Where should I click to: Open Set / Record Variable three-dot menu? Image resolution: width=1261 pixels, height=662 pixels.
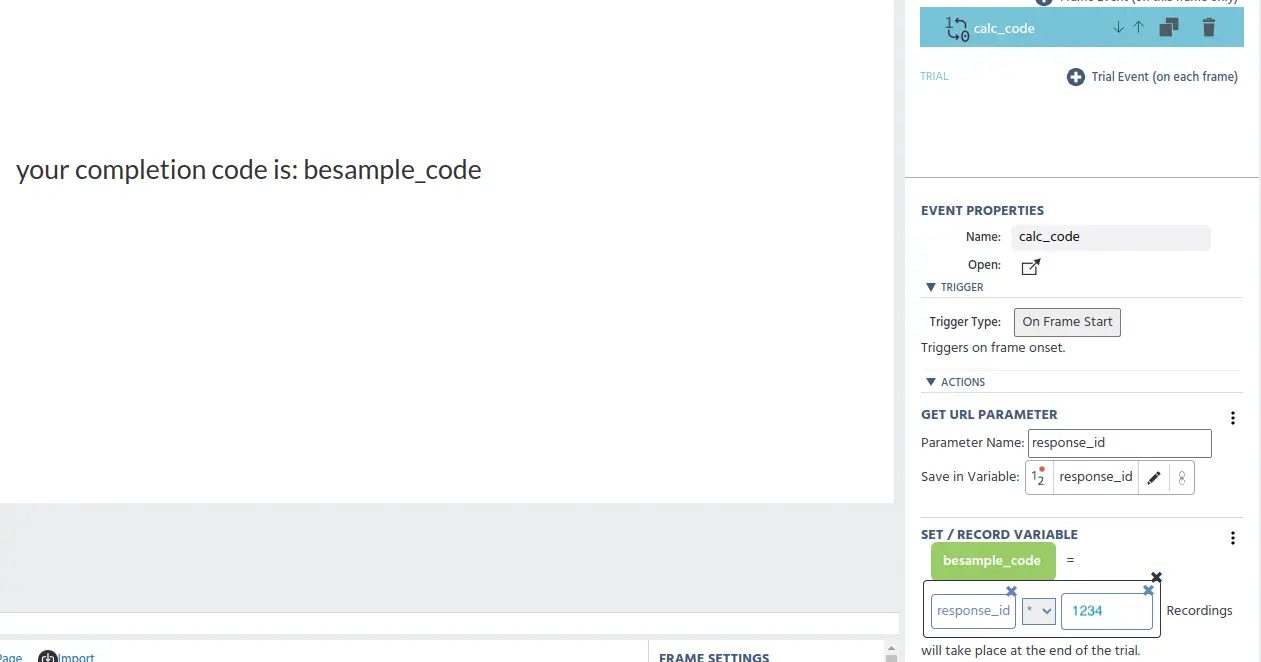(1233, 539)
